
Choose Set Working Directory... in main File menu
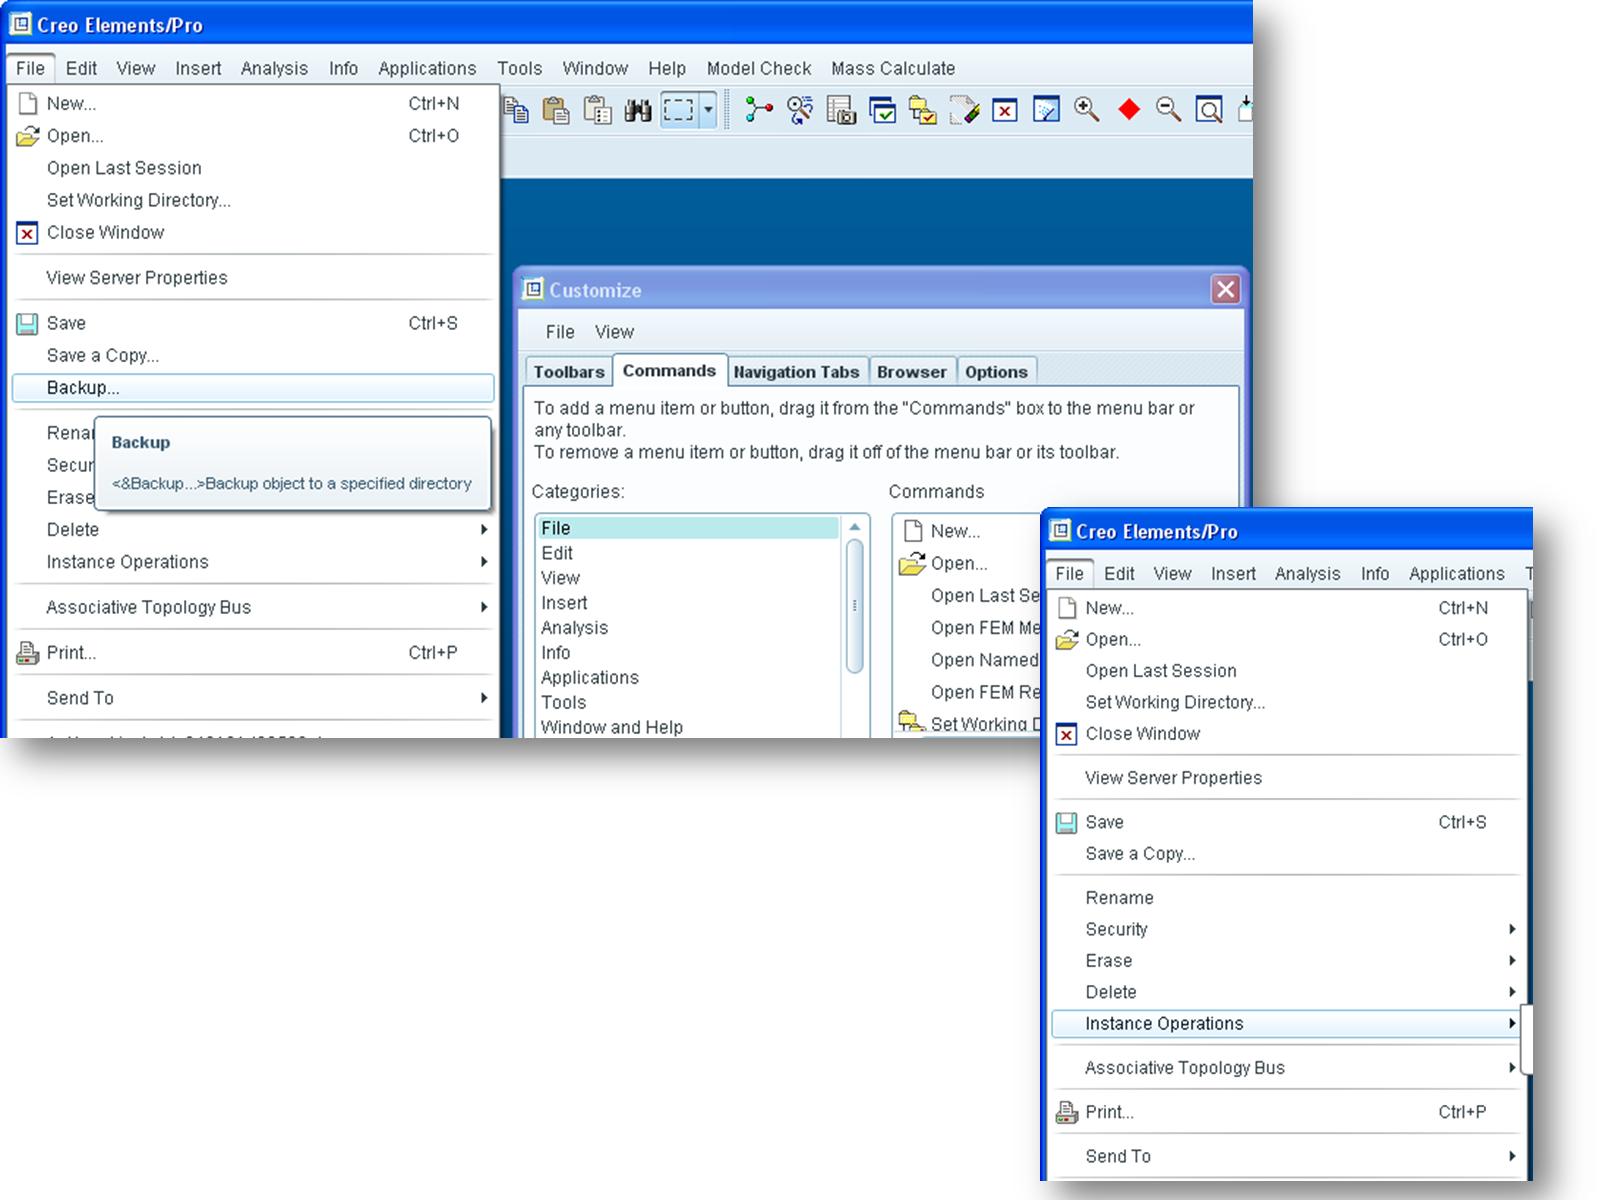pos(253,200)
